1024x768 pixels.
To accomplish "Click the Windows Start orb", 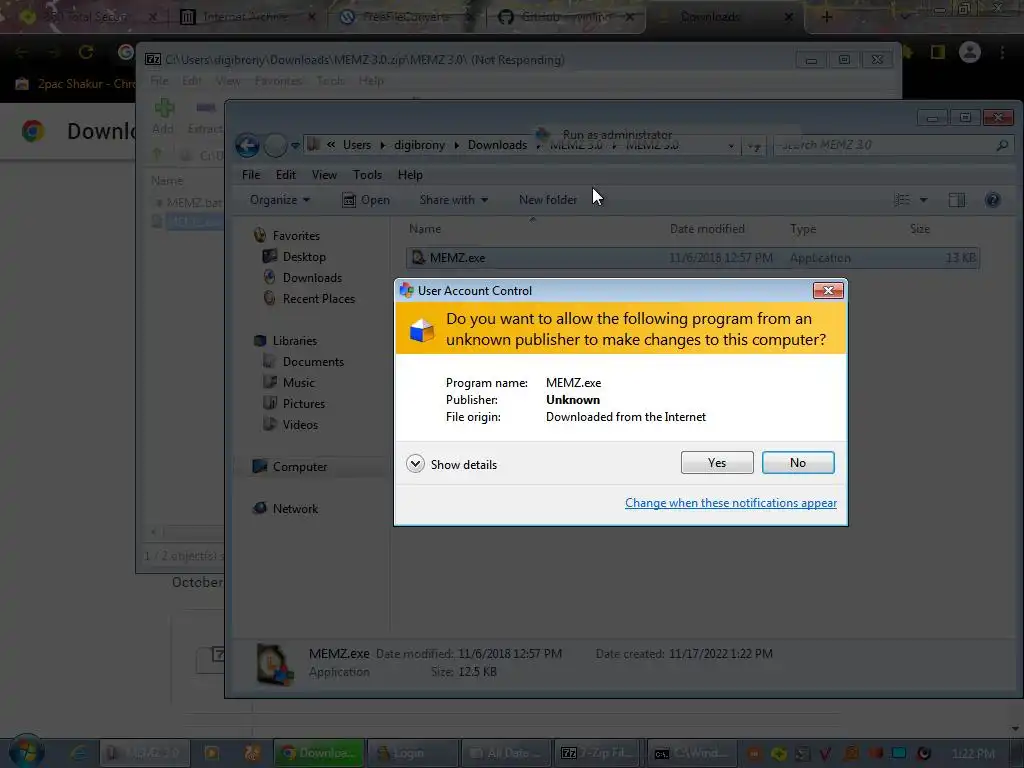I will 26,752.
